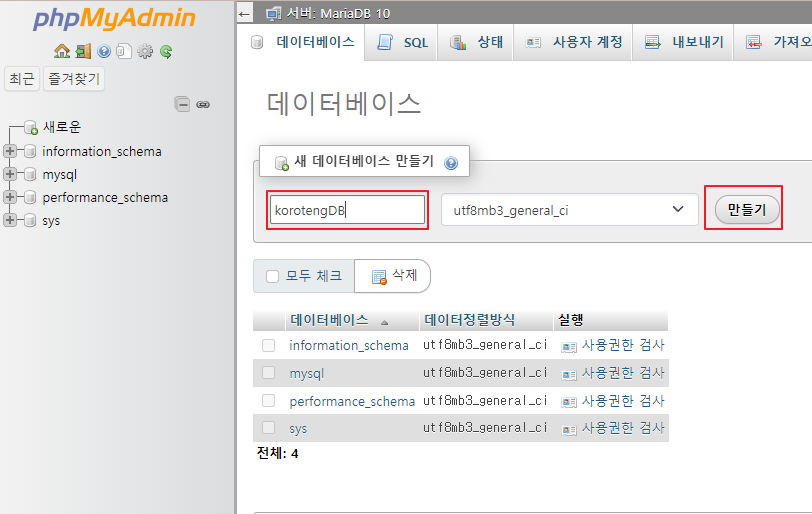Image resolution: width=812 pixels, height=514 pixels.
Task: Click the home icon in sidebar
Action: coord(62,51)
